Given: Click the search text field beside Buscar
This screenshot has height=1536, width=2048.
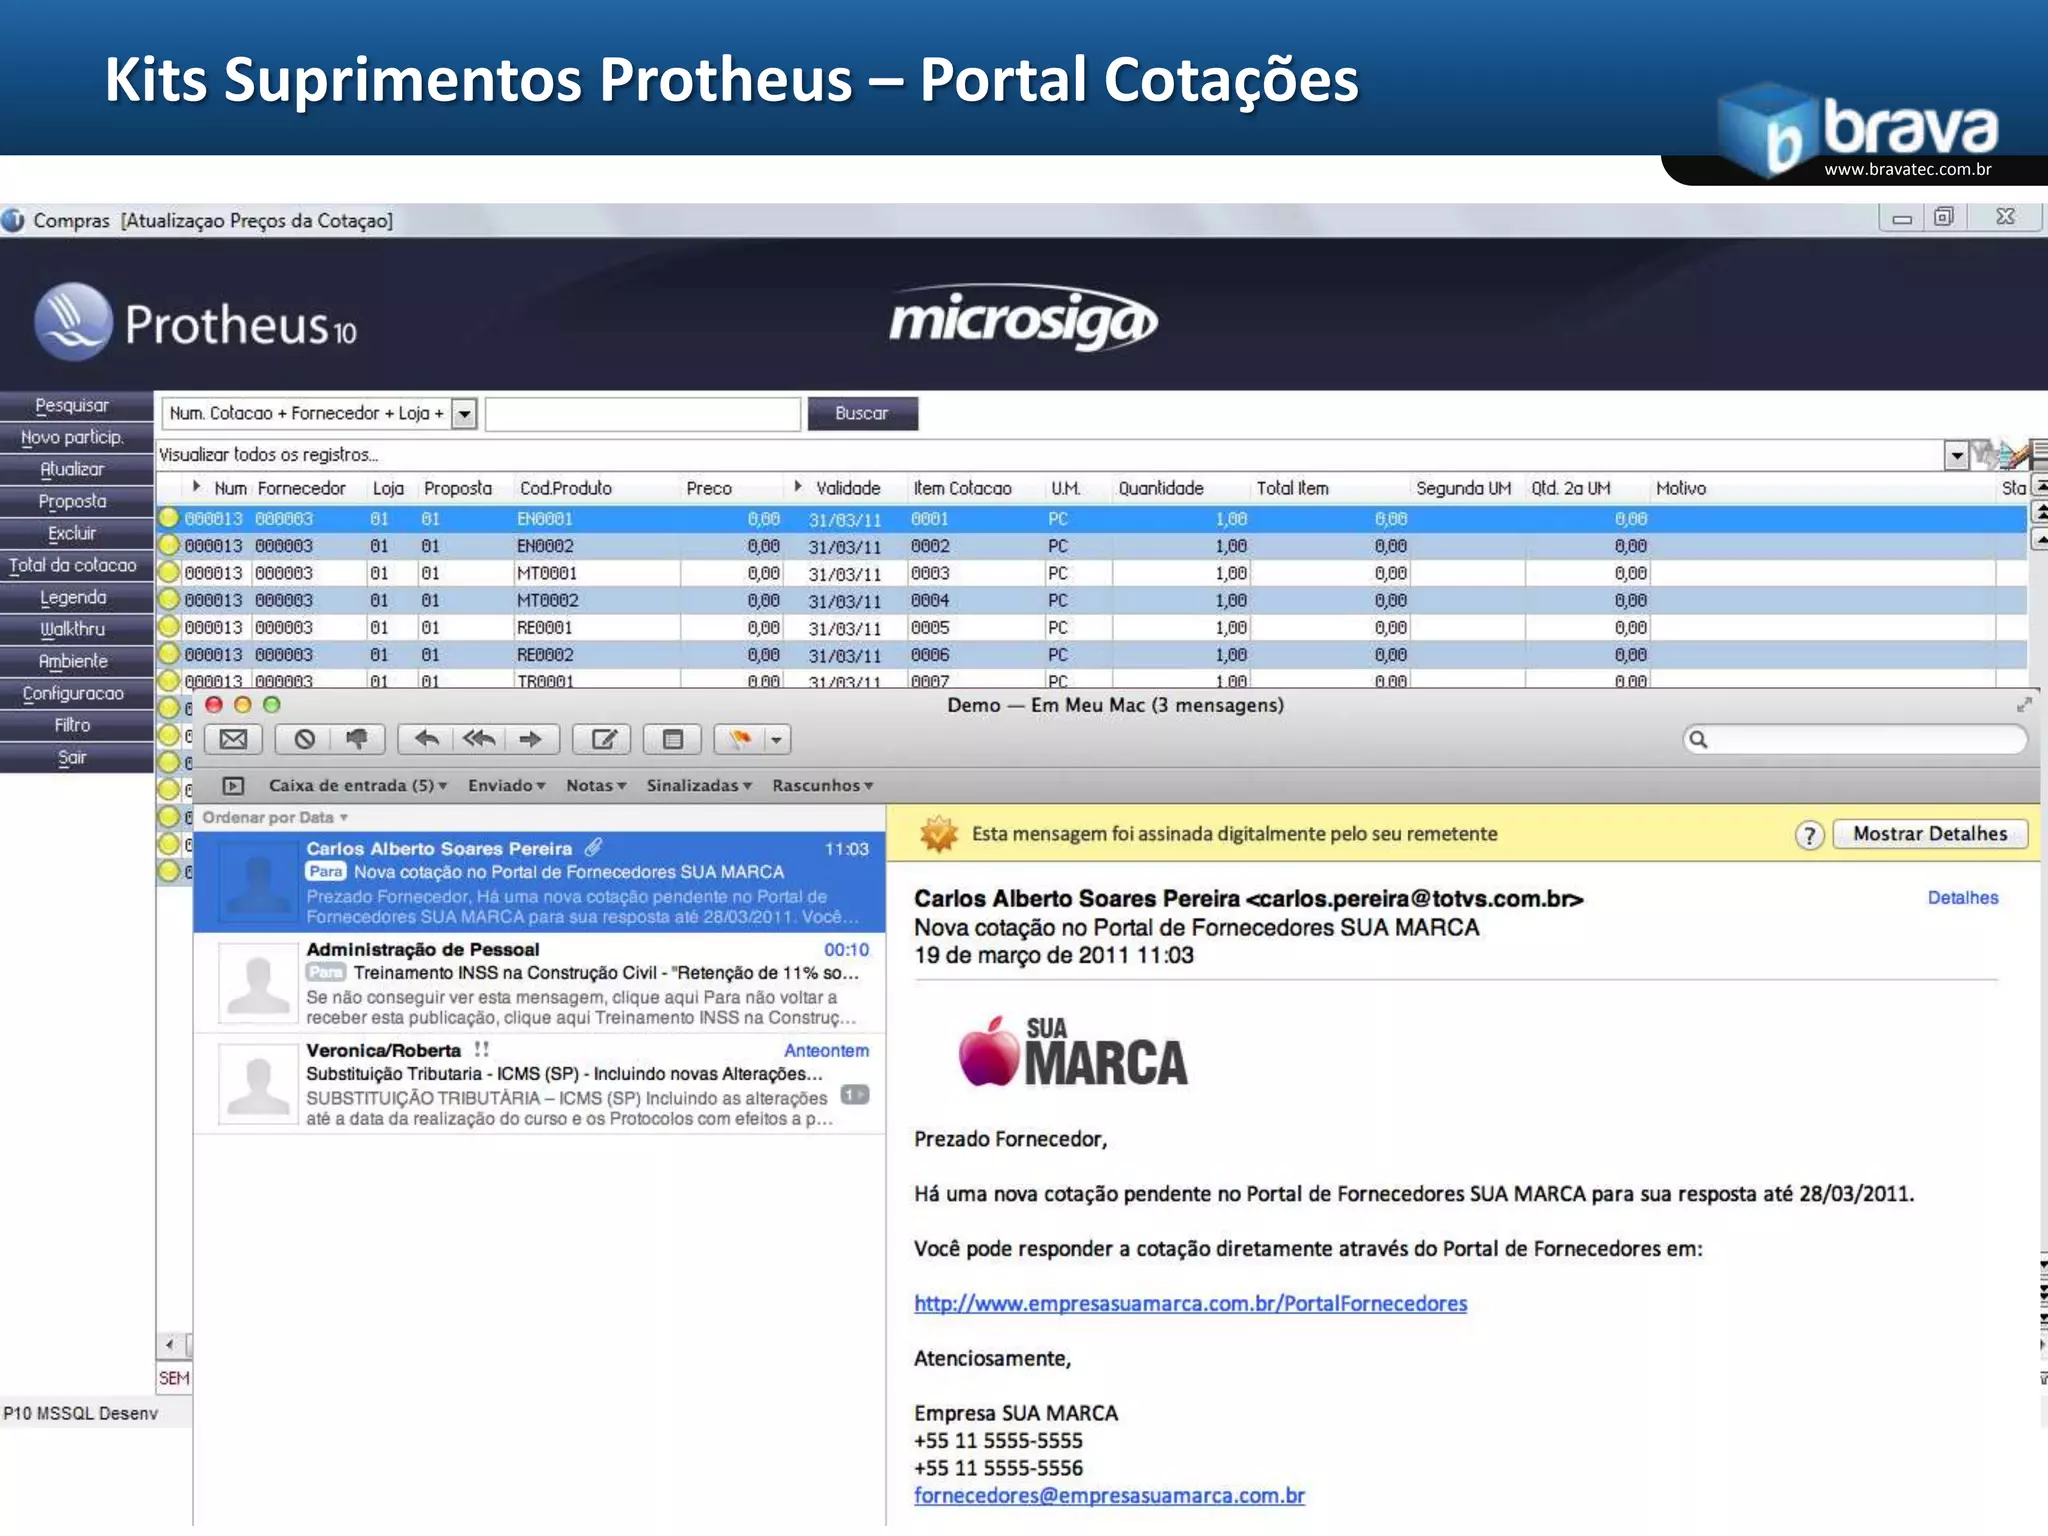Looking at the screenshot, I should (x=643, y=413).
